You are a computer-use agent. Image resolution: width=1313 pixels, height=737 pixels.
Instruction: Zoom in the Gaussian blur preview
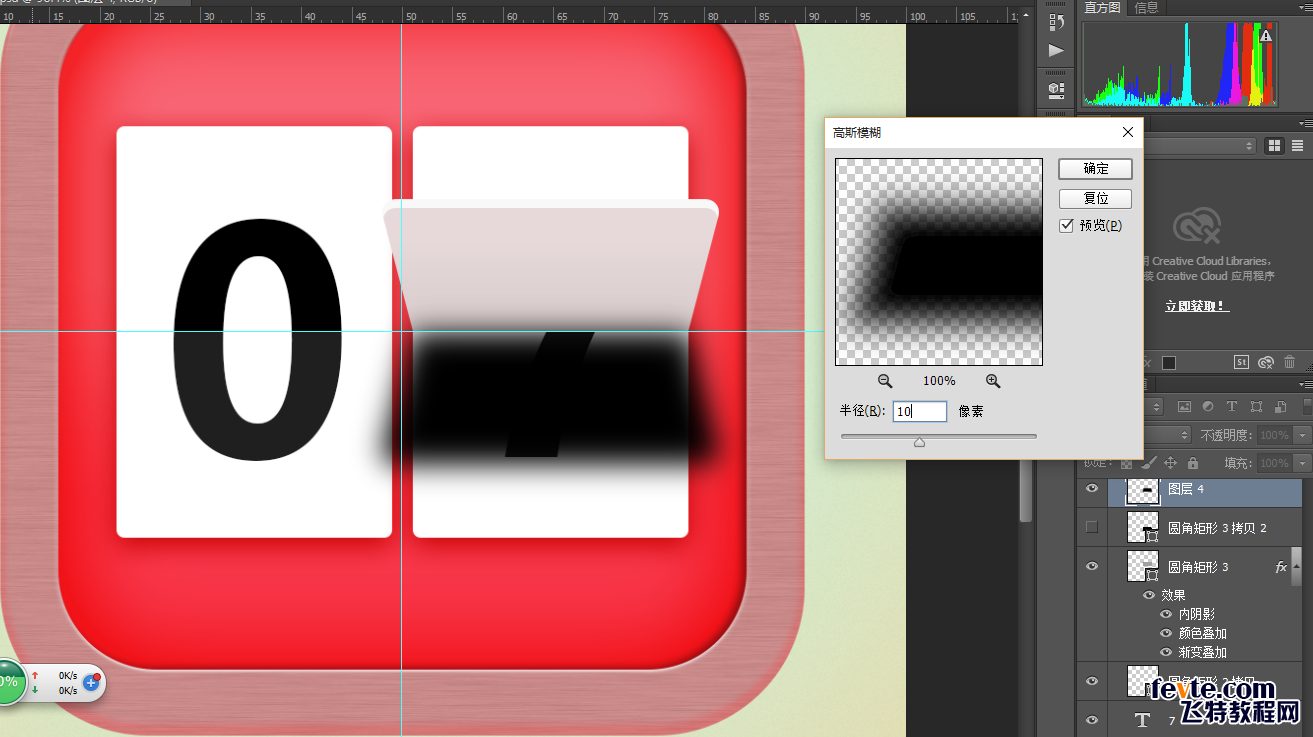point(993,381)
